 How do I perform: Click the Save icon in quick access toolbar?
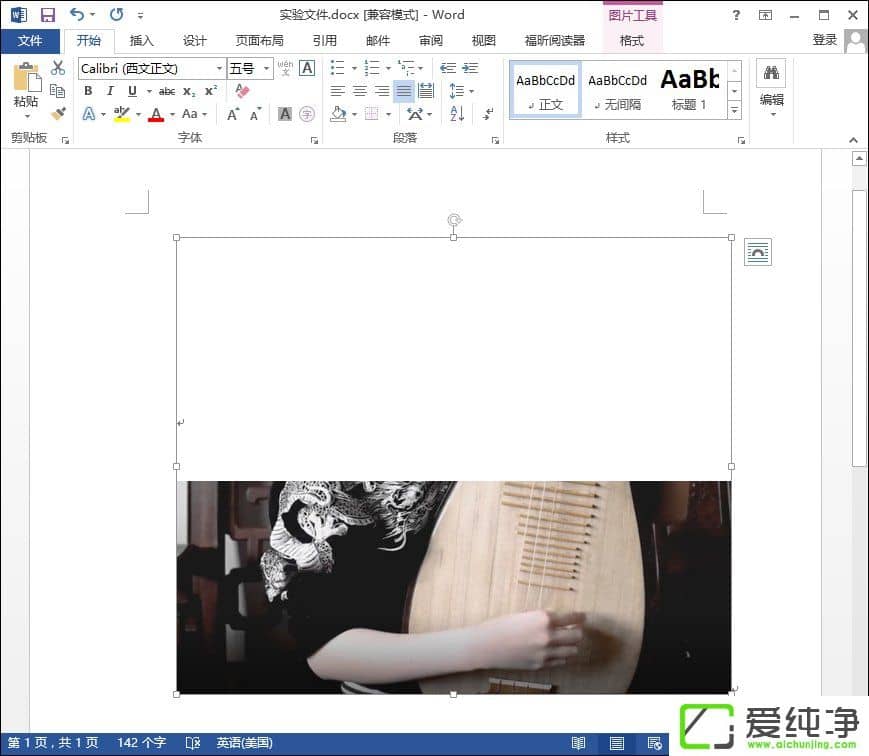click(47, 15)
